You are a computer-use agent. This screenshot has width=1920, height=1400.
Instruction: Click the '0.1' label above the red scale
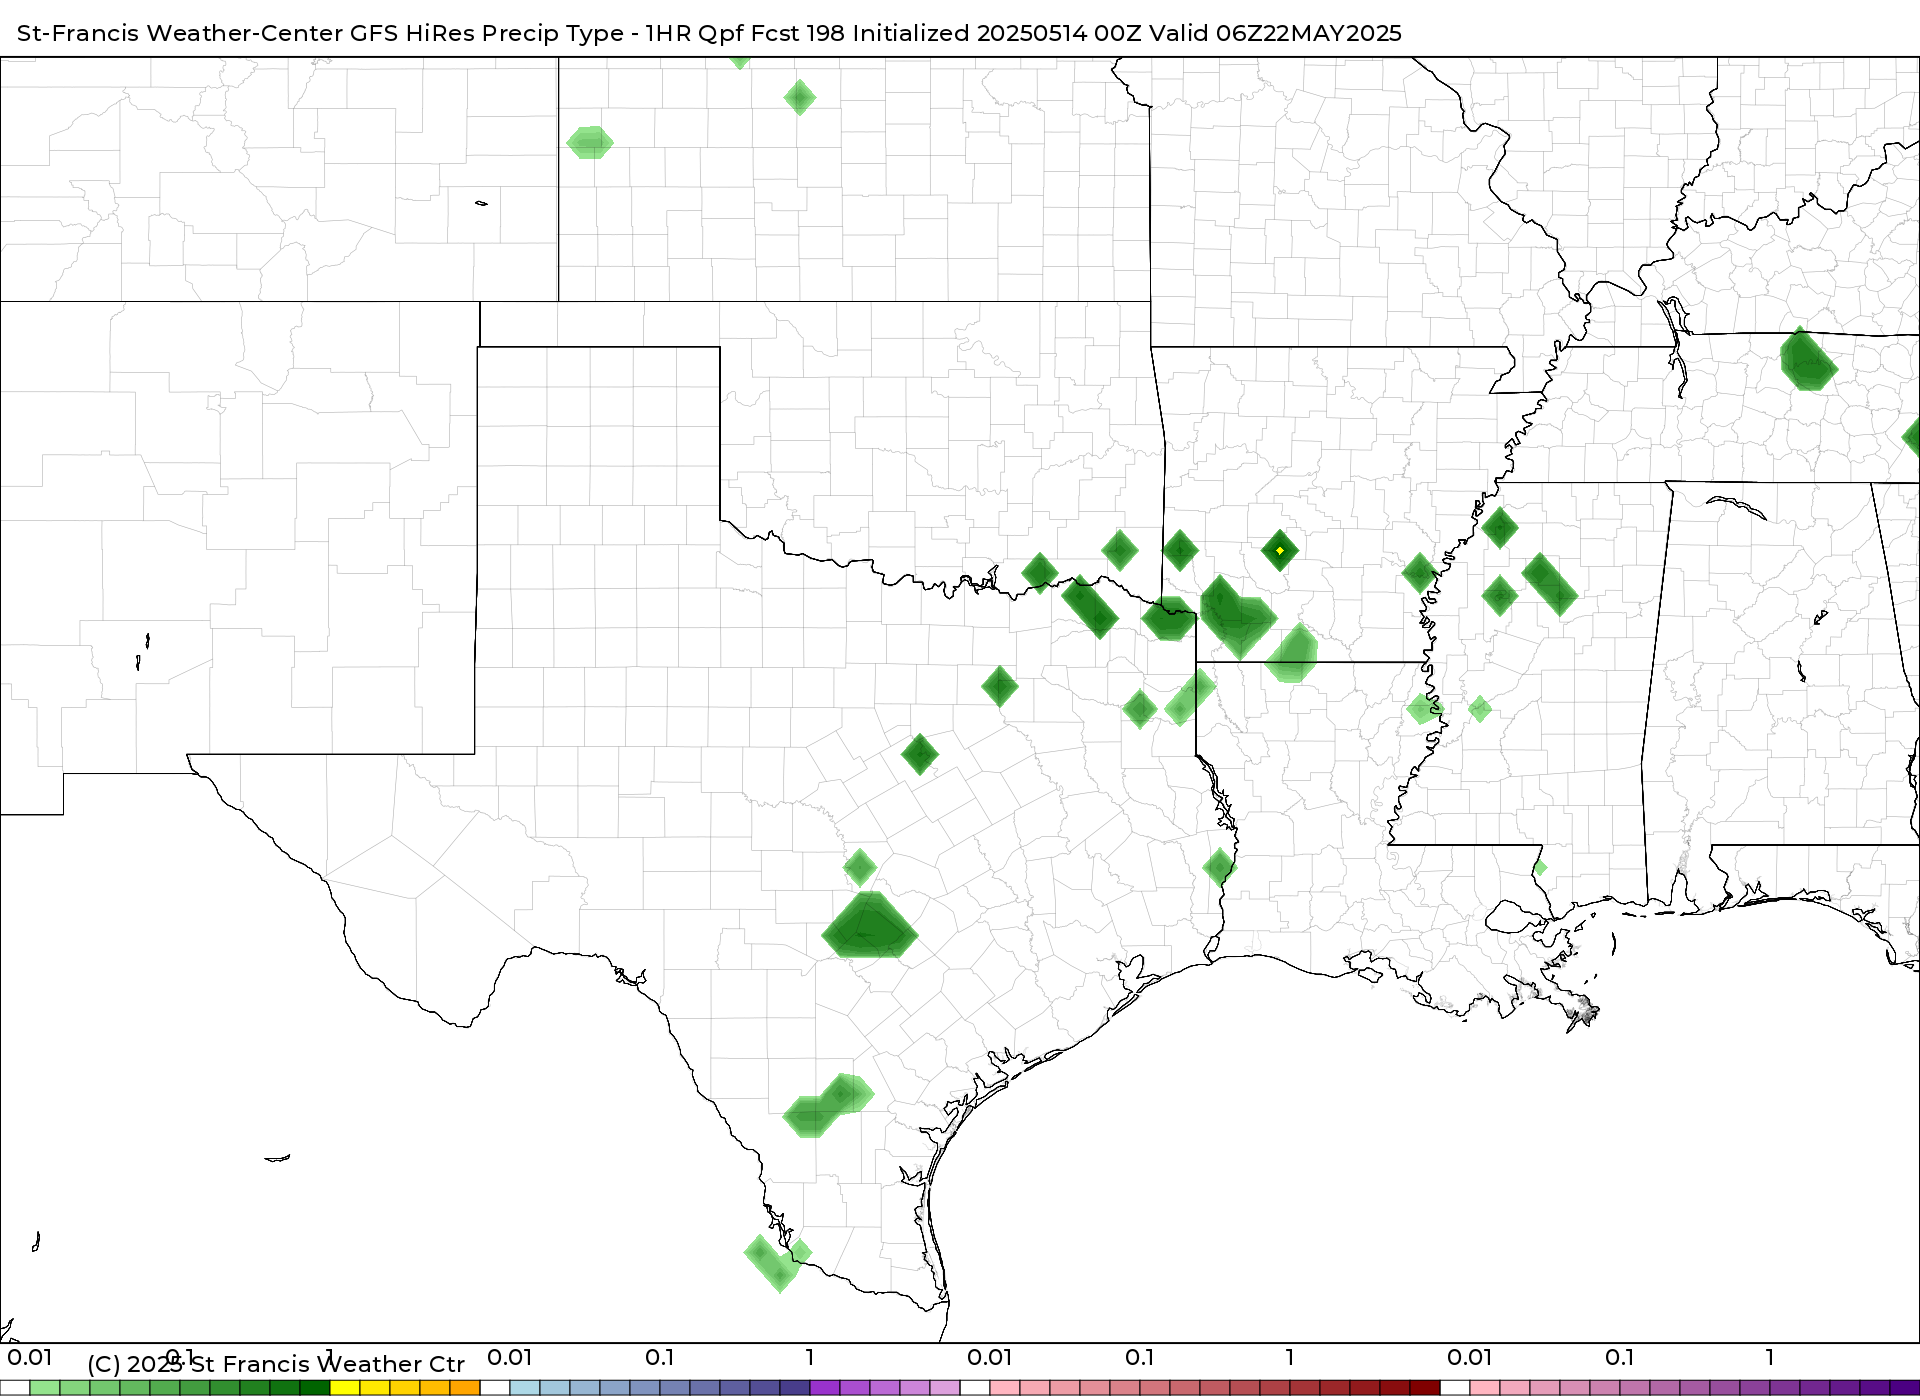coord(1140,1357)
